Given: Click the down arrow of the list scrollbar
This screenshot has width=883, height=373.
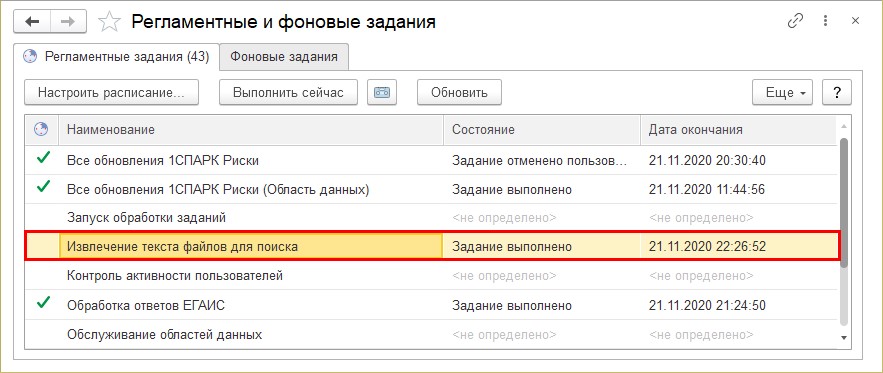Looking at the screenshot, I should pos(844,337).
